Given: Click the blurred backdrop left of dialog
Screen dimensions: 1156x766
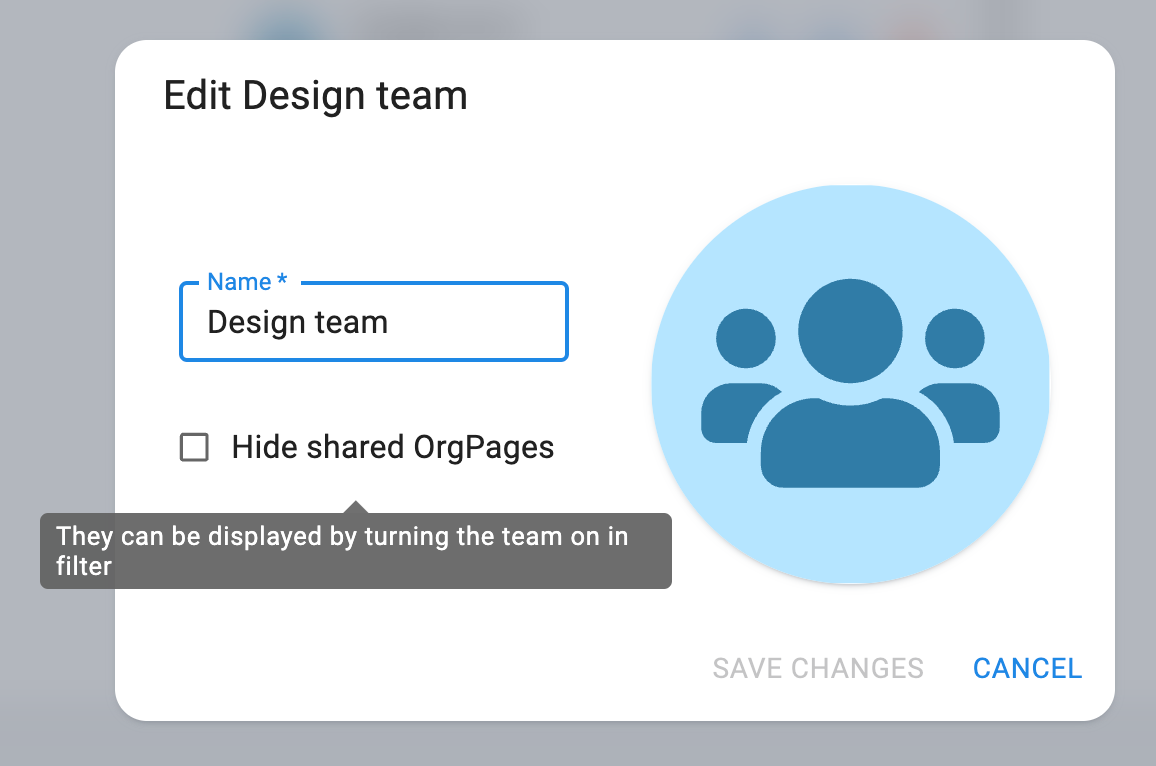Looking at the screenshot, I should click(x=56, y=300).
